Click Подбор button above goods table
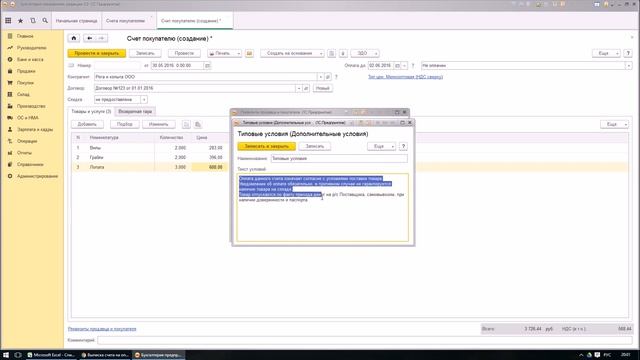This screenshot has height=360, width=640. (124, 124)
